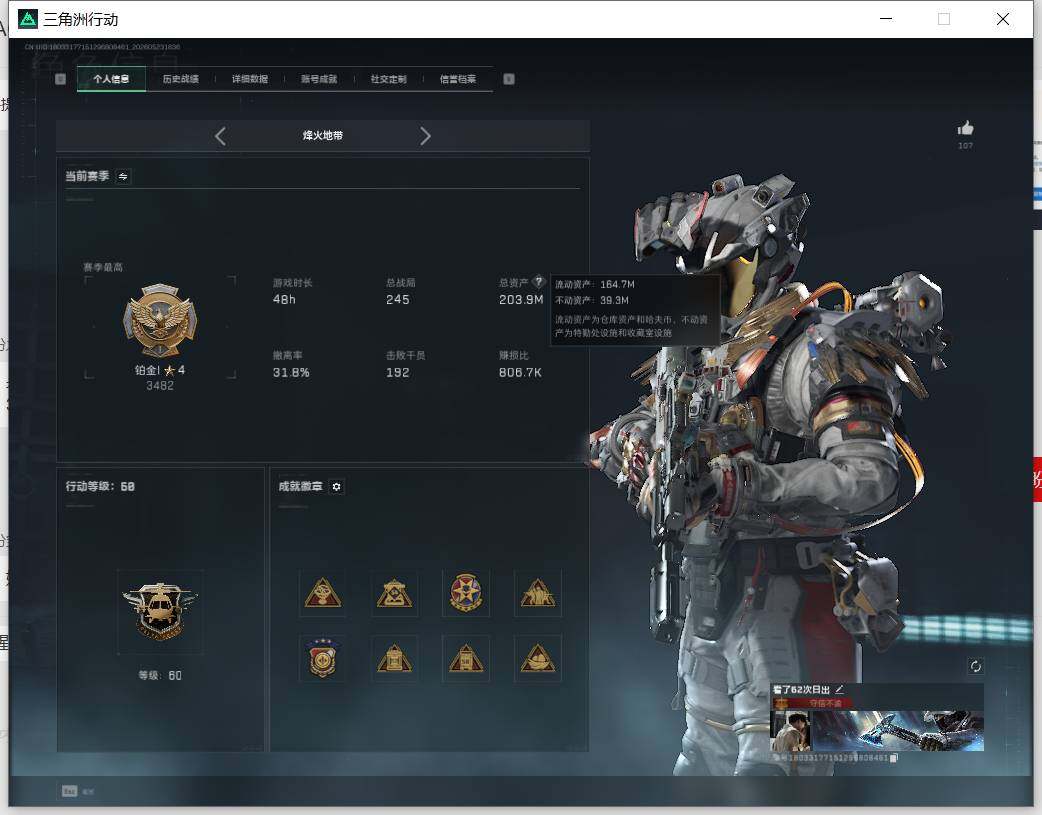Open the 信誉档案 tab
The height and width of the screenshot is (815, 1042).
point(458,79)
